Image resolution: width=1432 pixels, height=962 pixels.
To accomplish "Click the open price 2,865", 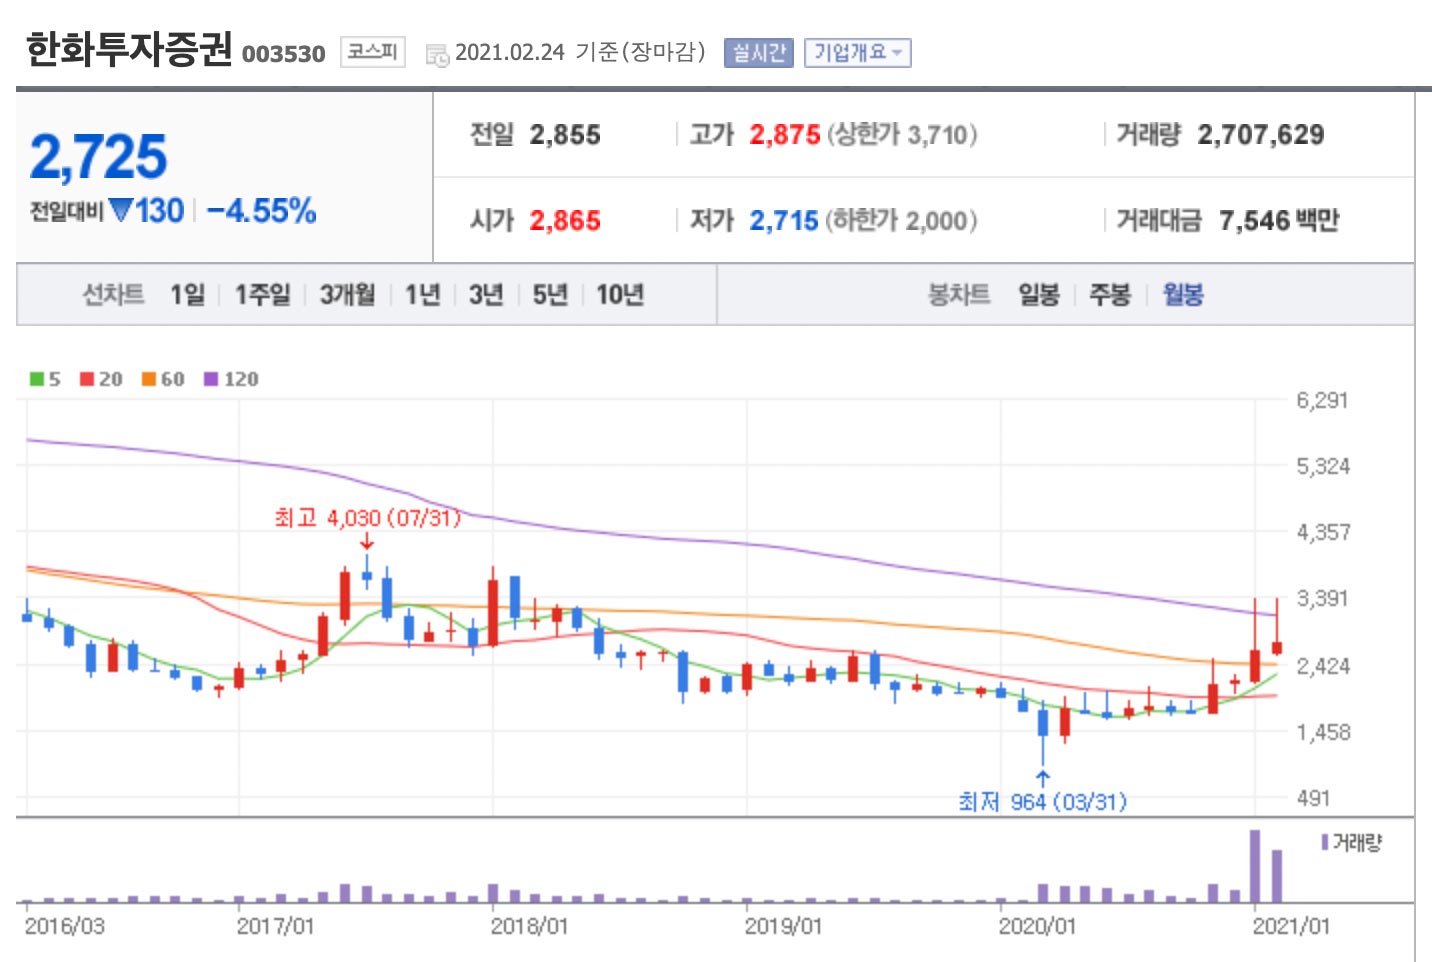I will 565,221.
